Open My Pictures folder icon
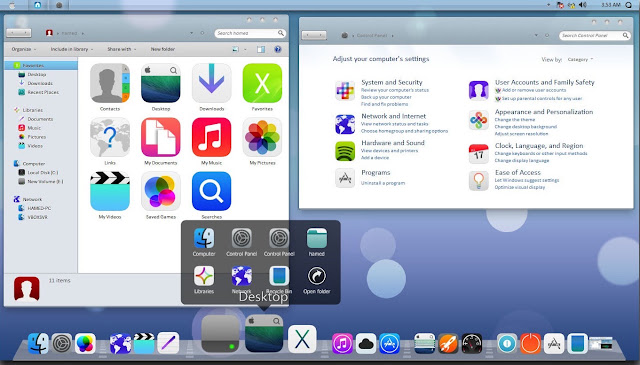 [262, 137]
